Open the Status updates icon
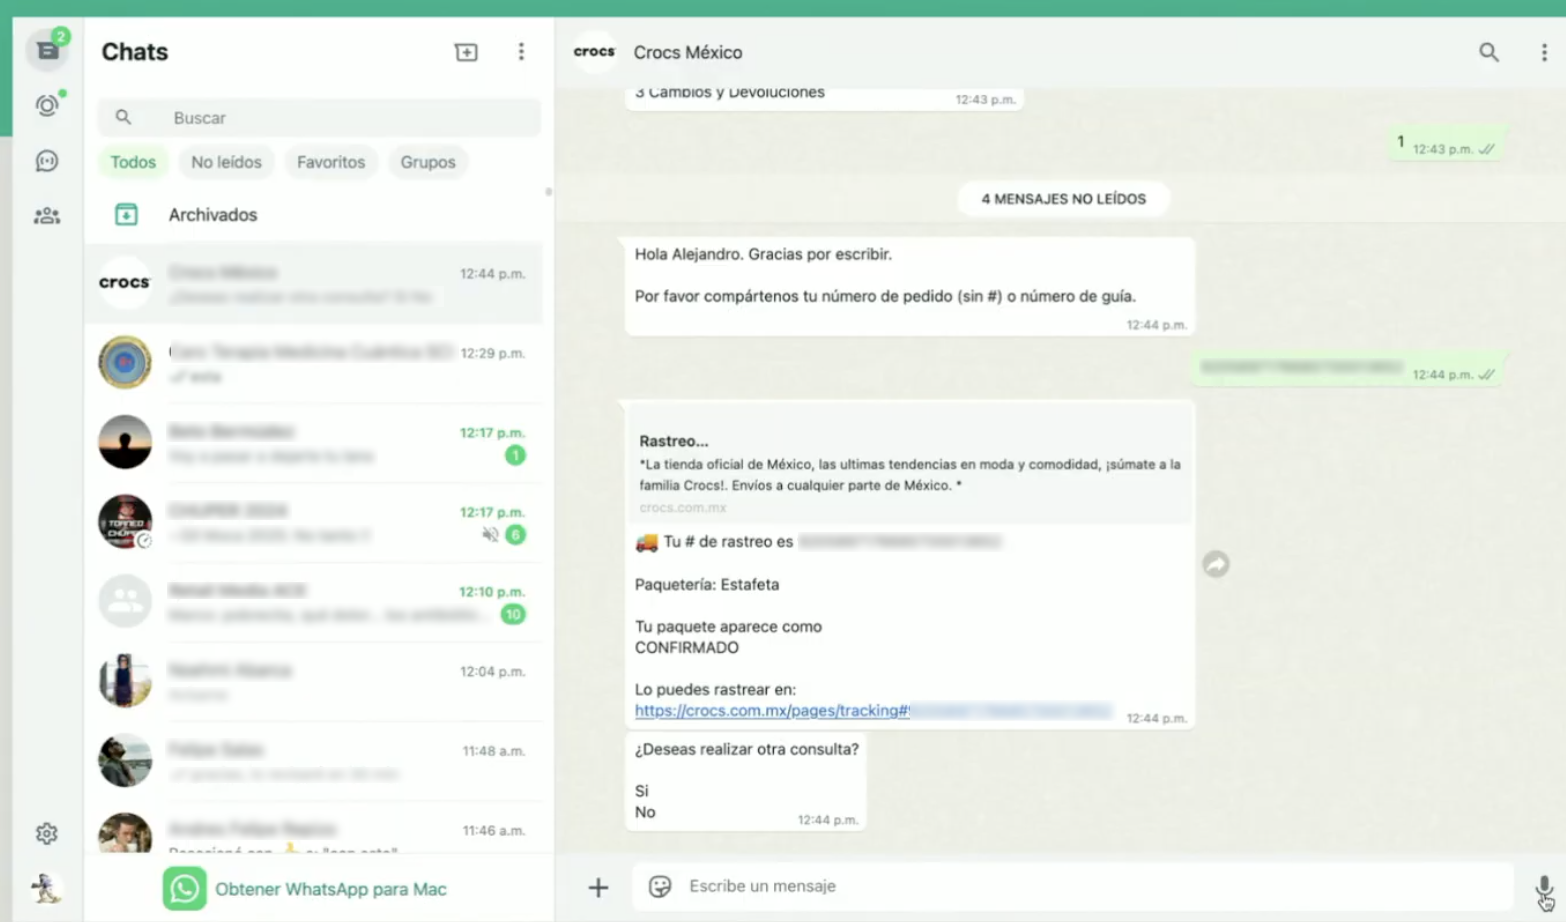 click(46, 105)
